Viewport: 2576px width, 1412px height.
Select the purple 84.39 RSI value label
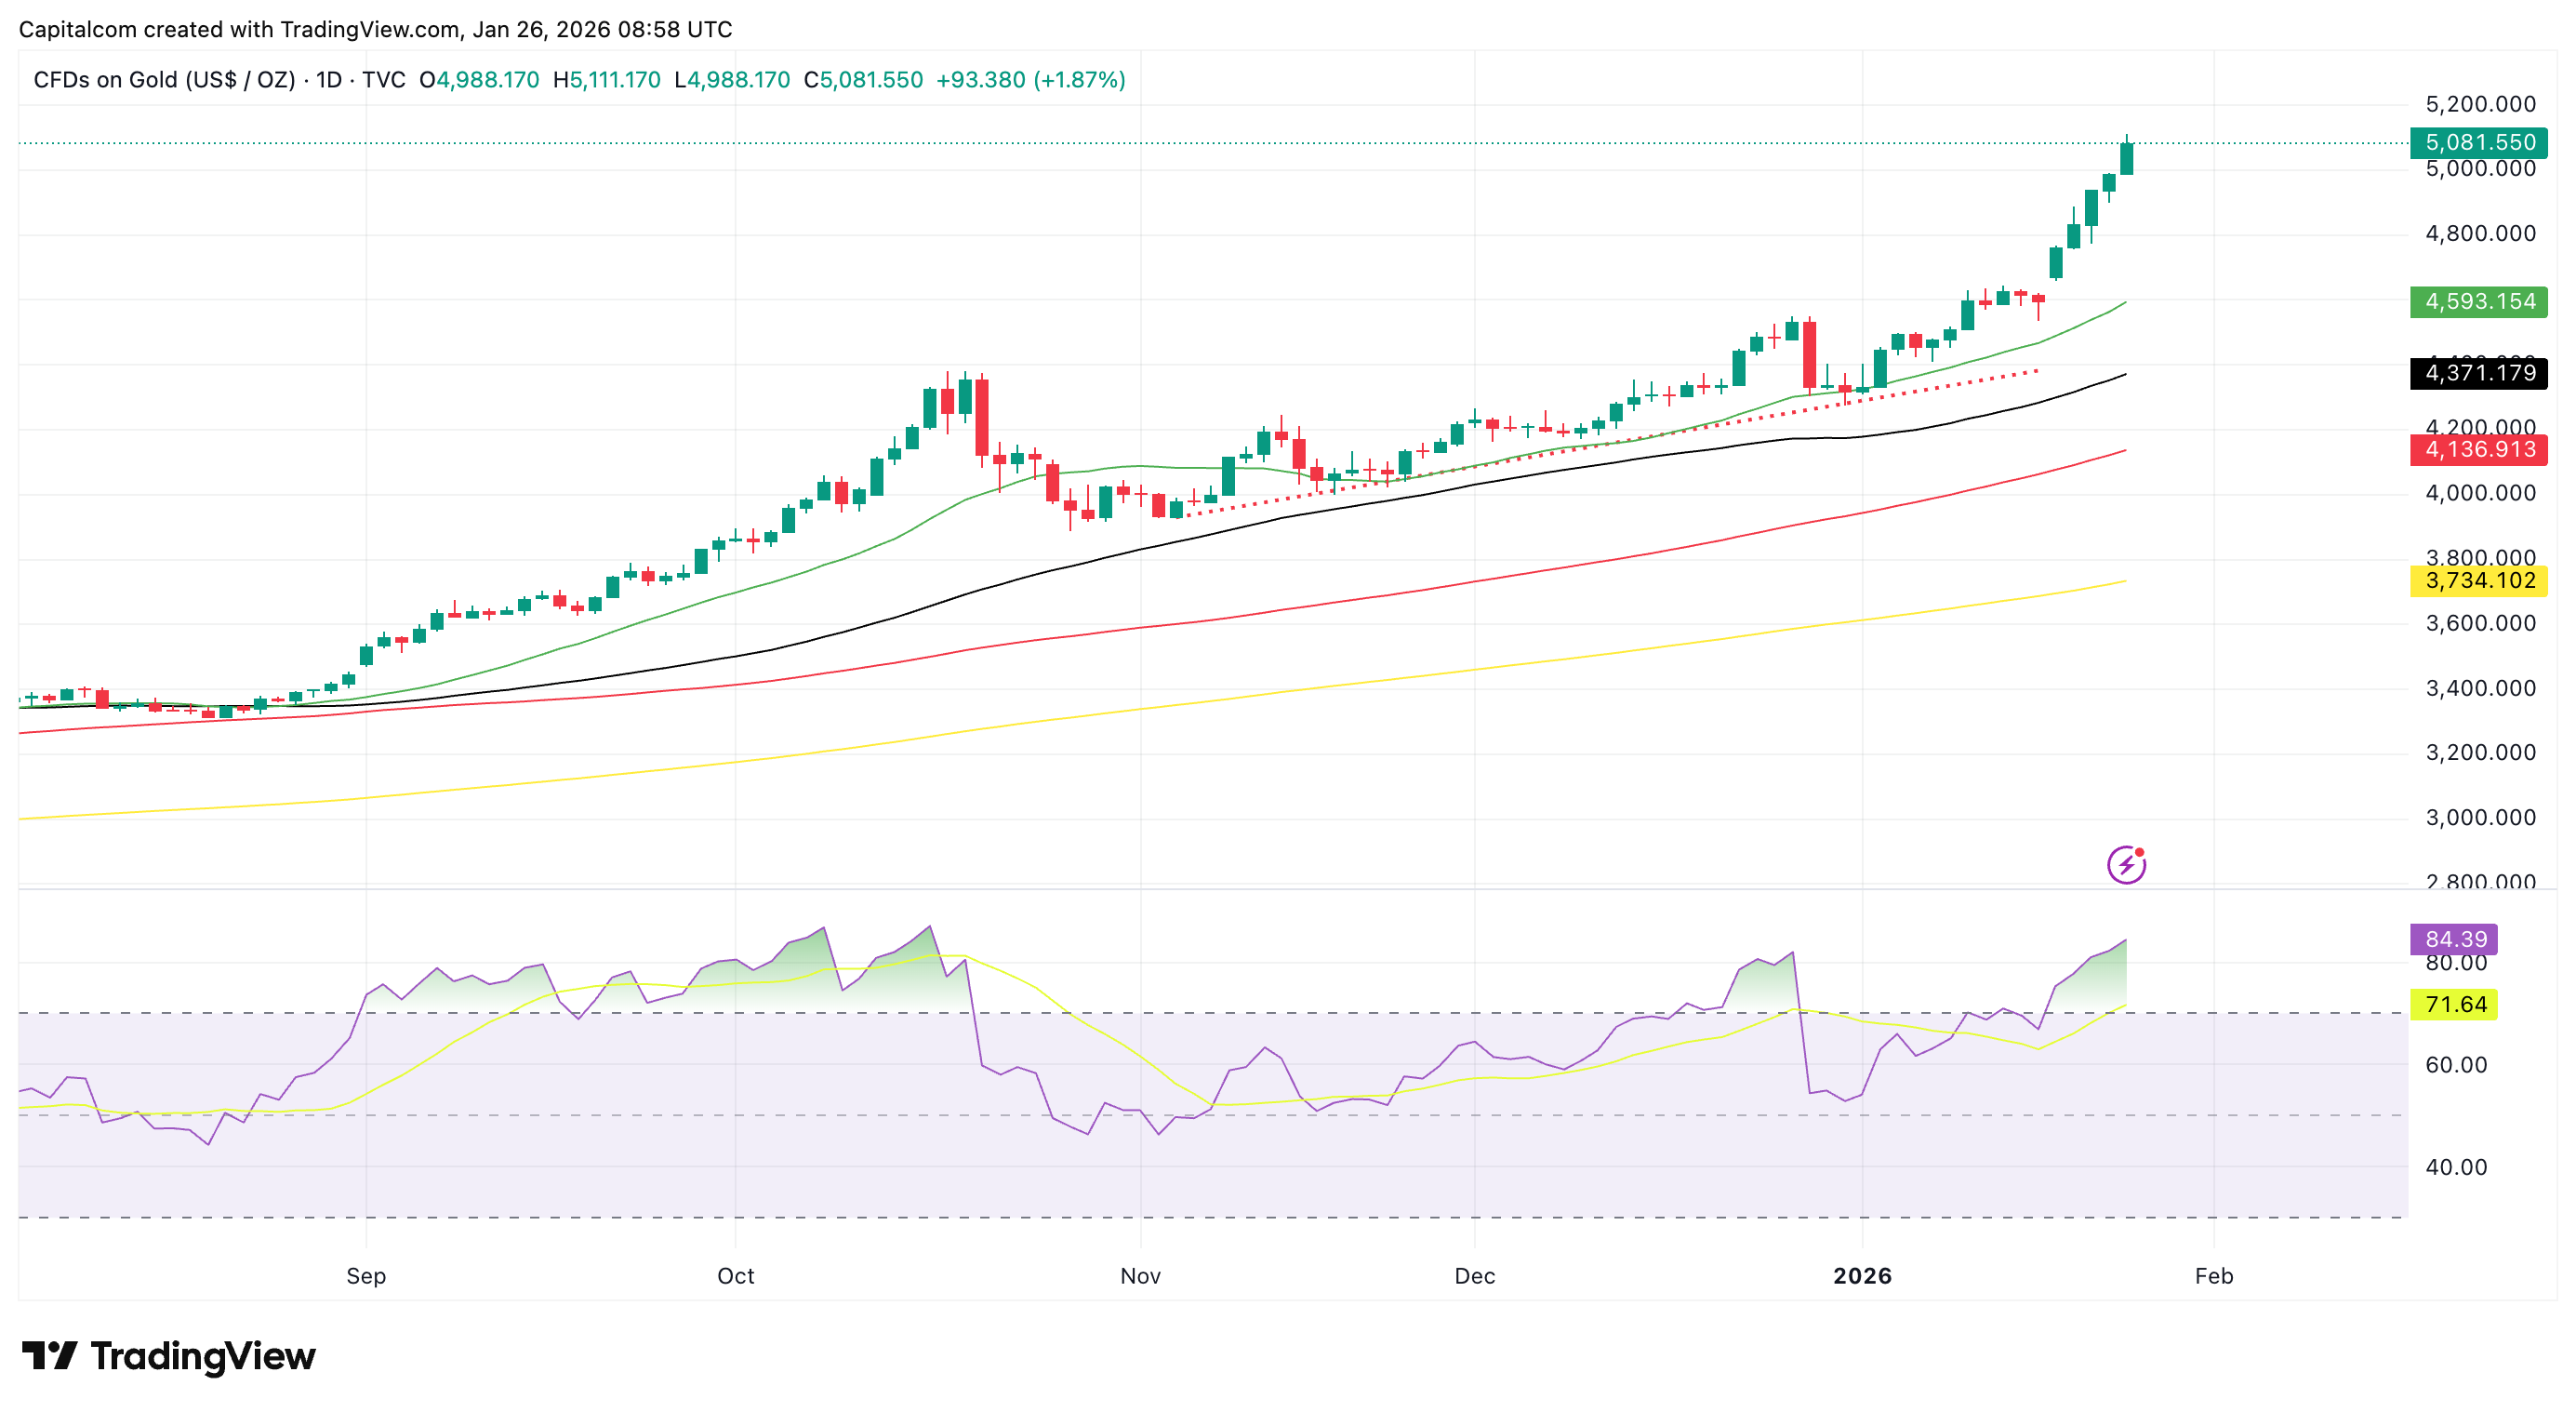pyautogui.click(x=2454, y=939)
